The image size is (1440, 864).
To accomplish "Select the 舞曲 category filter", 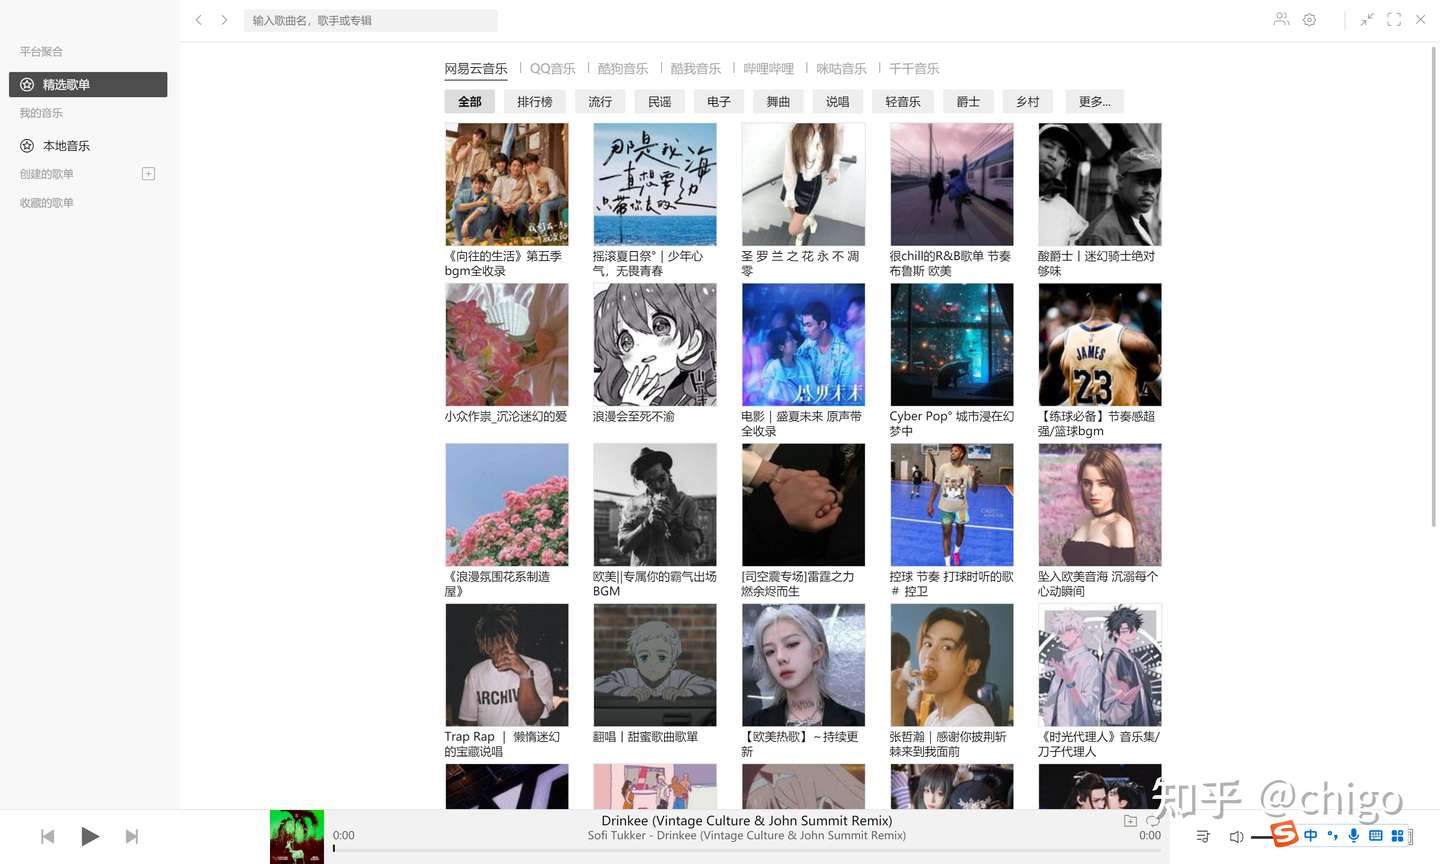I will [x=778, y=102].
